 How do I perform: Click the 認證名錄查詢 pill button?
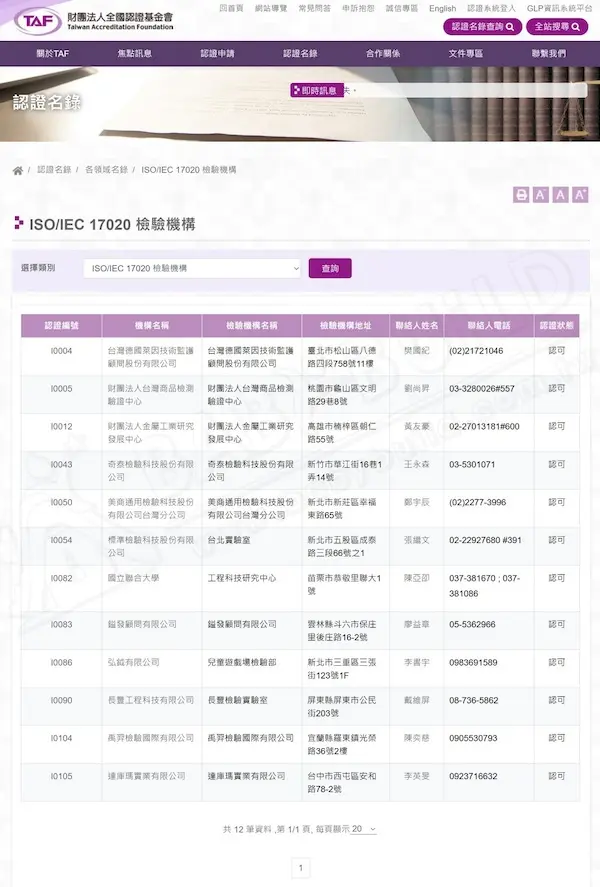[x=482, y=27]
